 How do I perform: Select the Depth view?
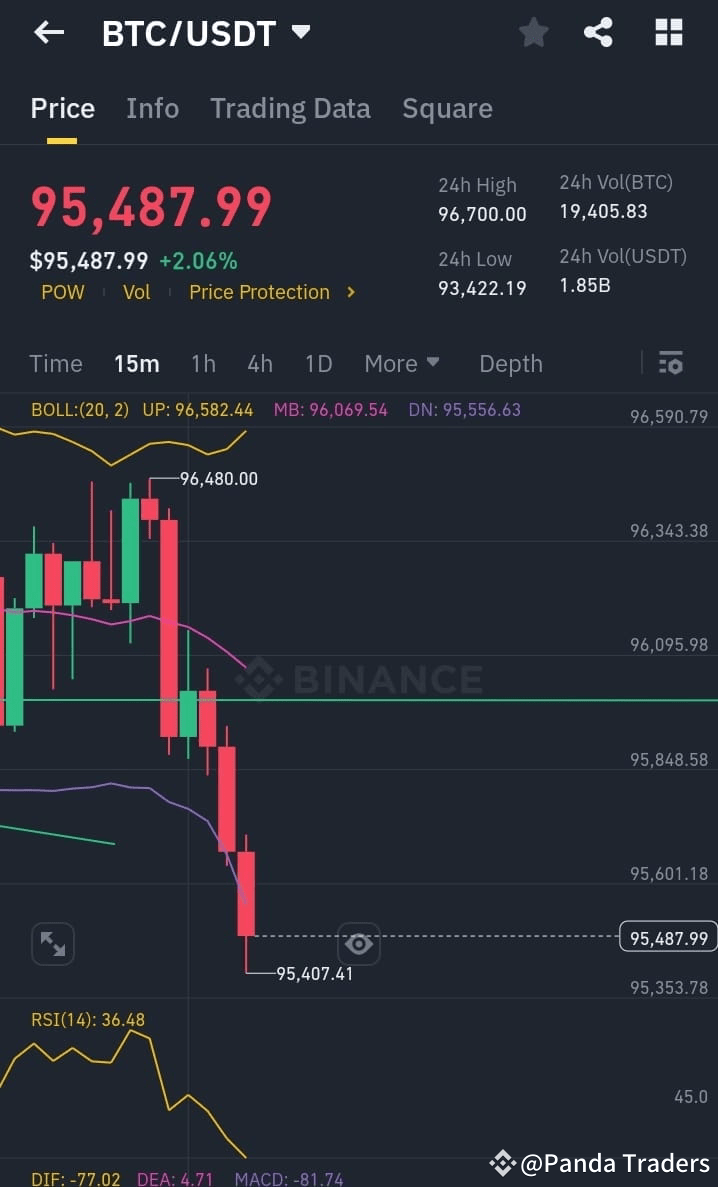(x=511, y=363)
